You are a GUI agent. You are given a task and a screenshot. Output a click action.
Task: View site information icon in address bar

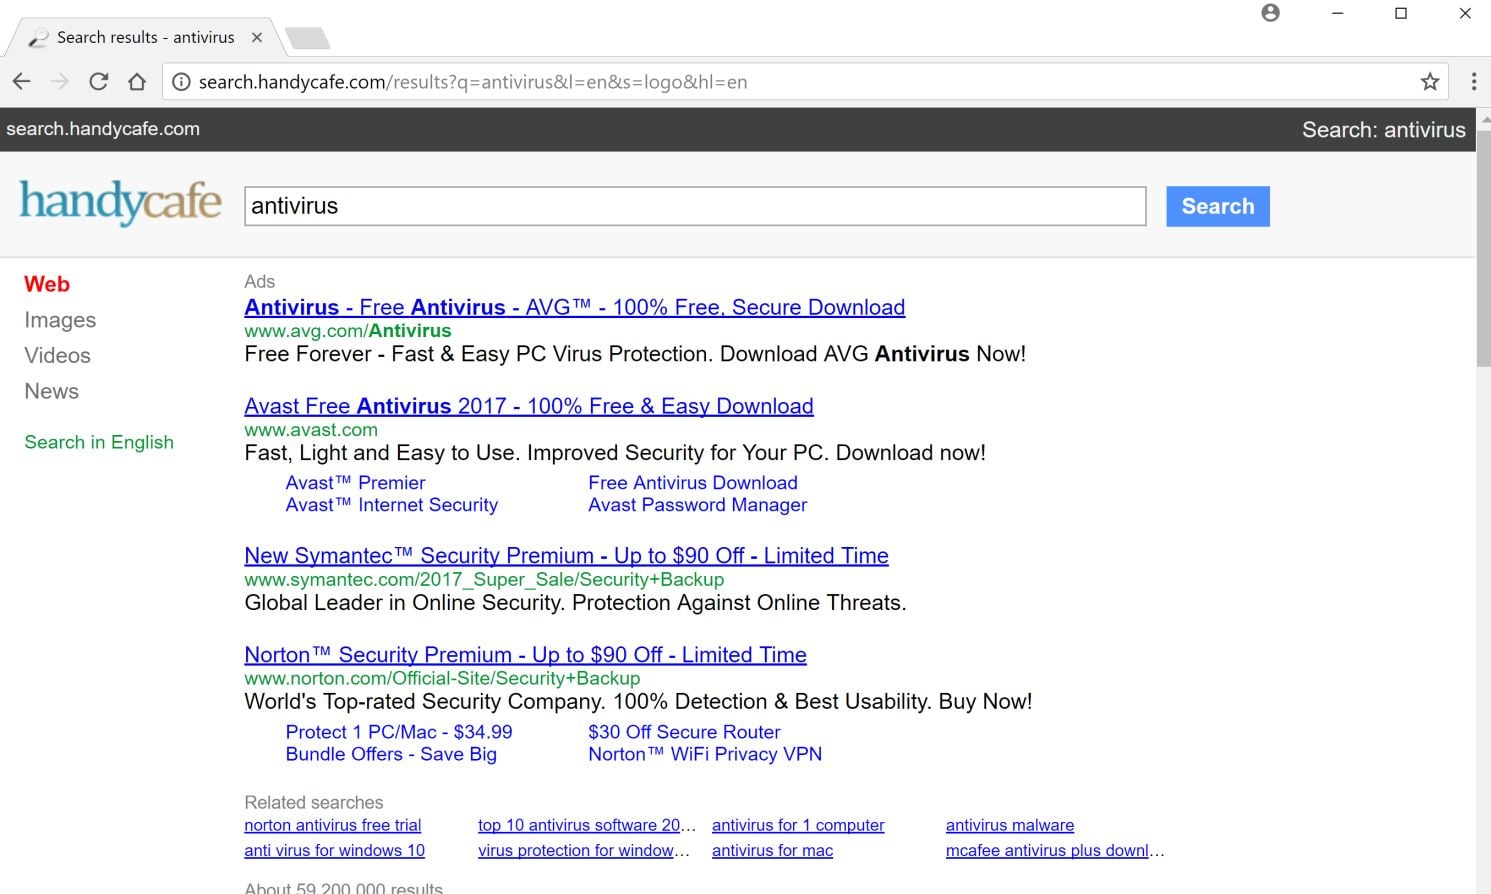tap(181, 82)
